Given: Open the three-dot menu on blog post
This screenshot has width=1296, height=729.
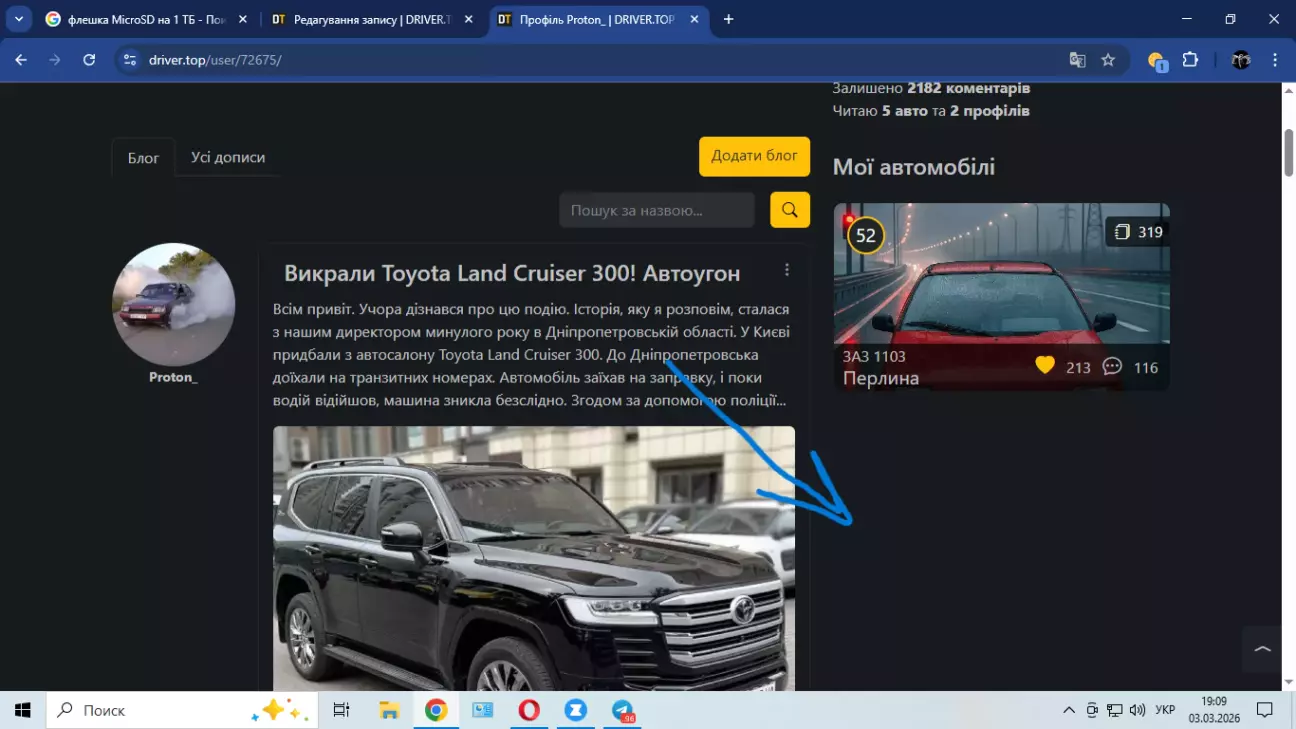Looking at the screenshot, I should tap(787, 270).
